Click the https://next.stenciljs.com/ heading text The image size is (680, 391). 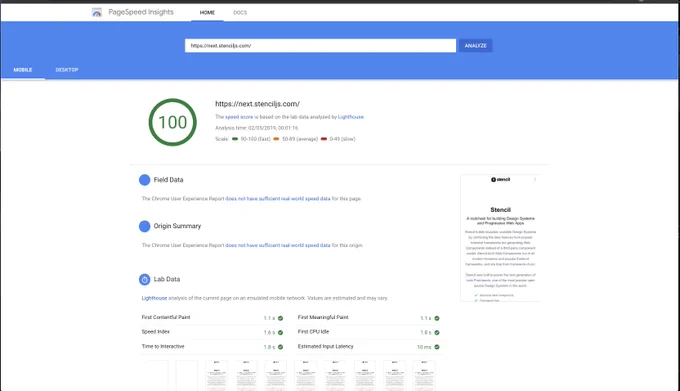coord(258,104)
